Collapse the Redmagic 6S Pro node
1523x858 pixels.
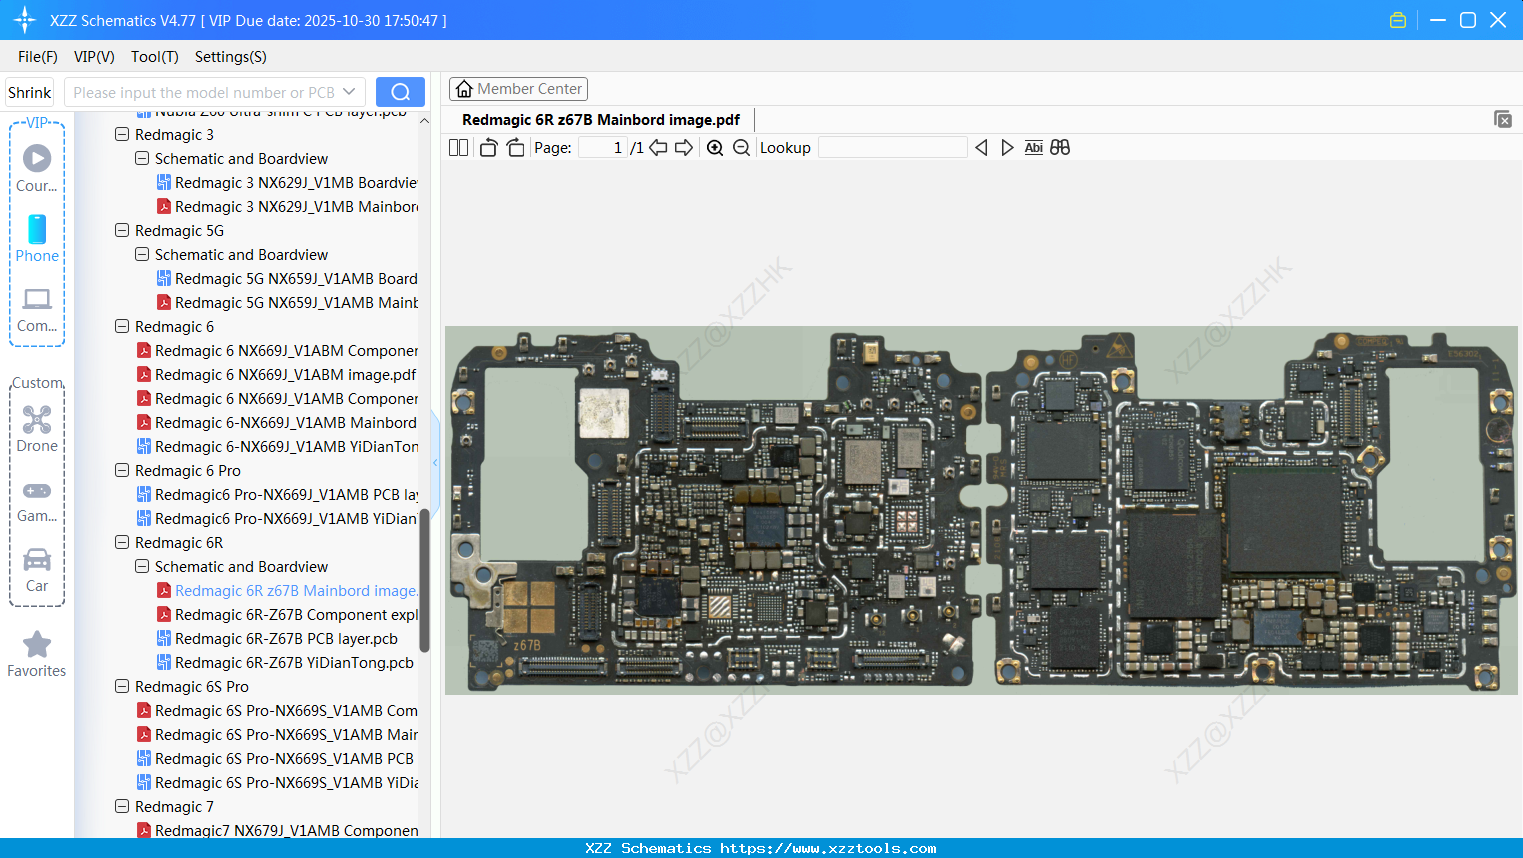tap(121, 686)
